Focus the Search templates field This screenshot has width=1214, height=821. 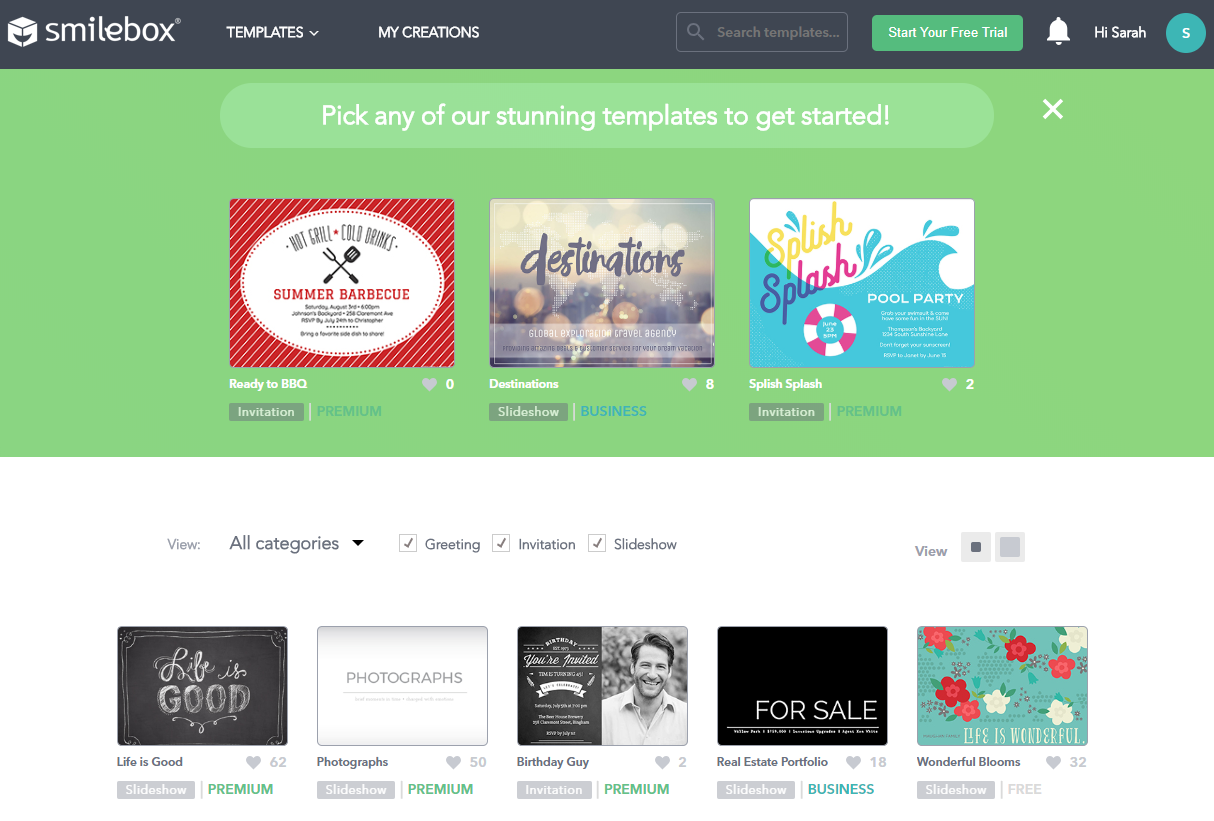pos(762,32)
